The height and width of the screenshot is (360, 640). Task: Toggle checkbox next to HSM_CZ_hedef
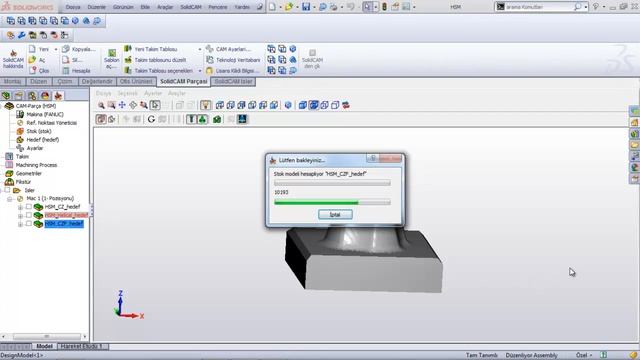tap(29, 207)
